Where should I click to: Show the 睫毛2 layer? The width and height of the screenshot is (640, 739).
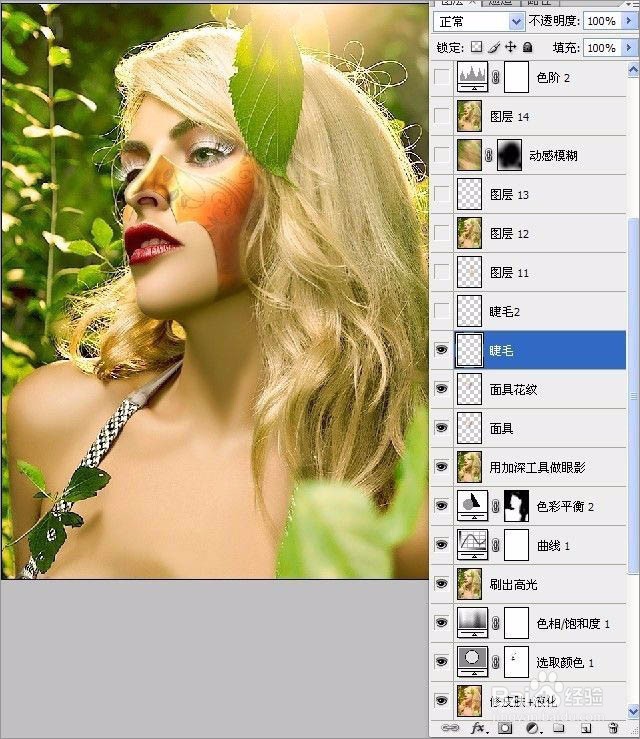click(441, 311)
